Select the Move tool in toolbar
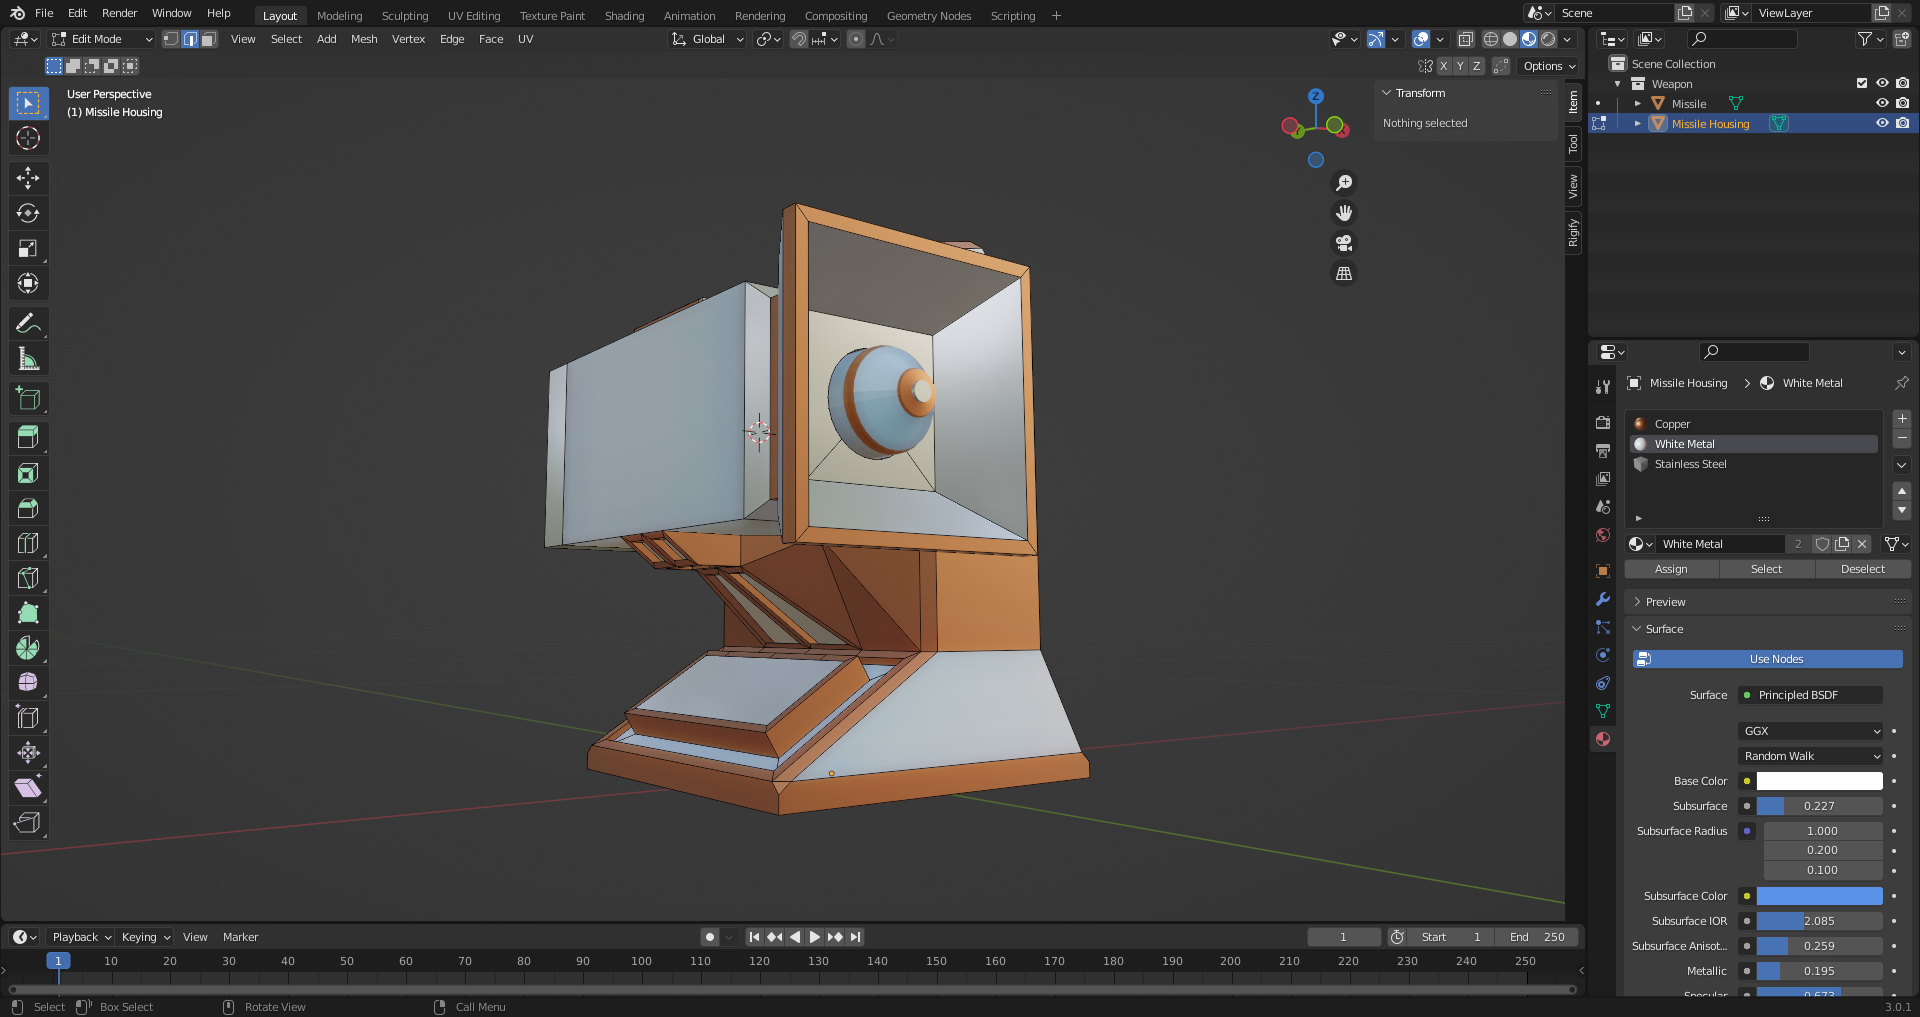 pyautogui.click(x=28, y=178)
